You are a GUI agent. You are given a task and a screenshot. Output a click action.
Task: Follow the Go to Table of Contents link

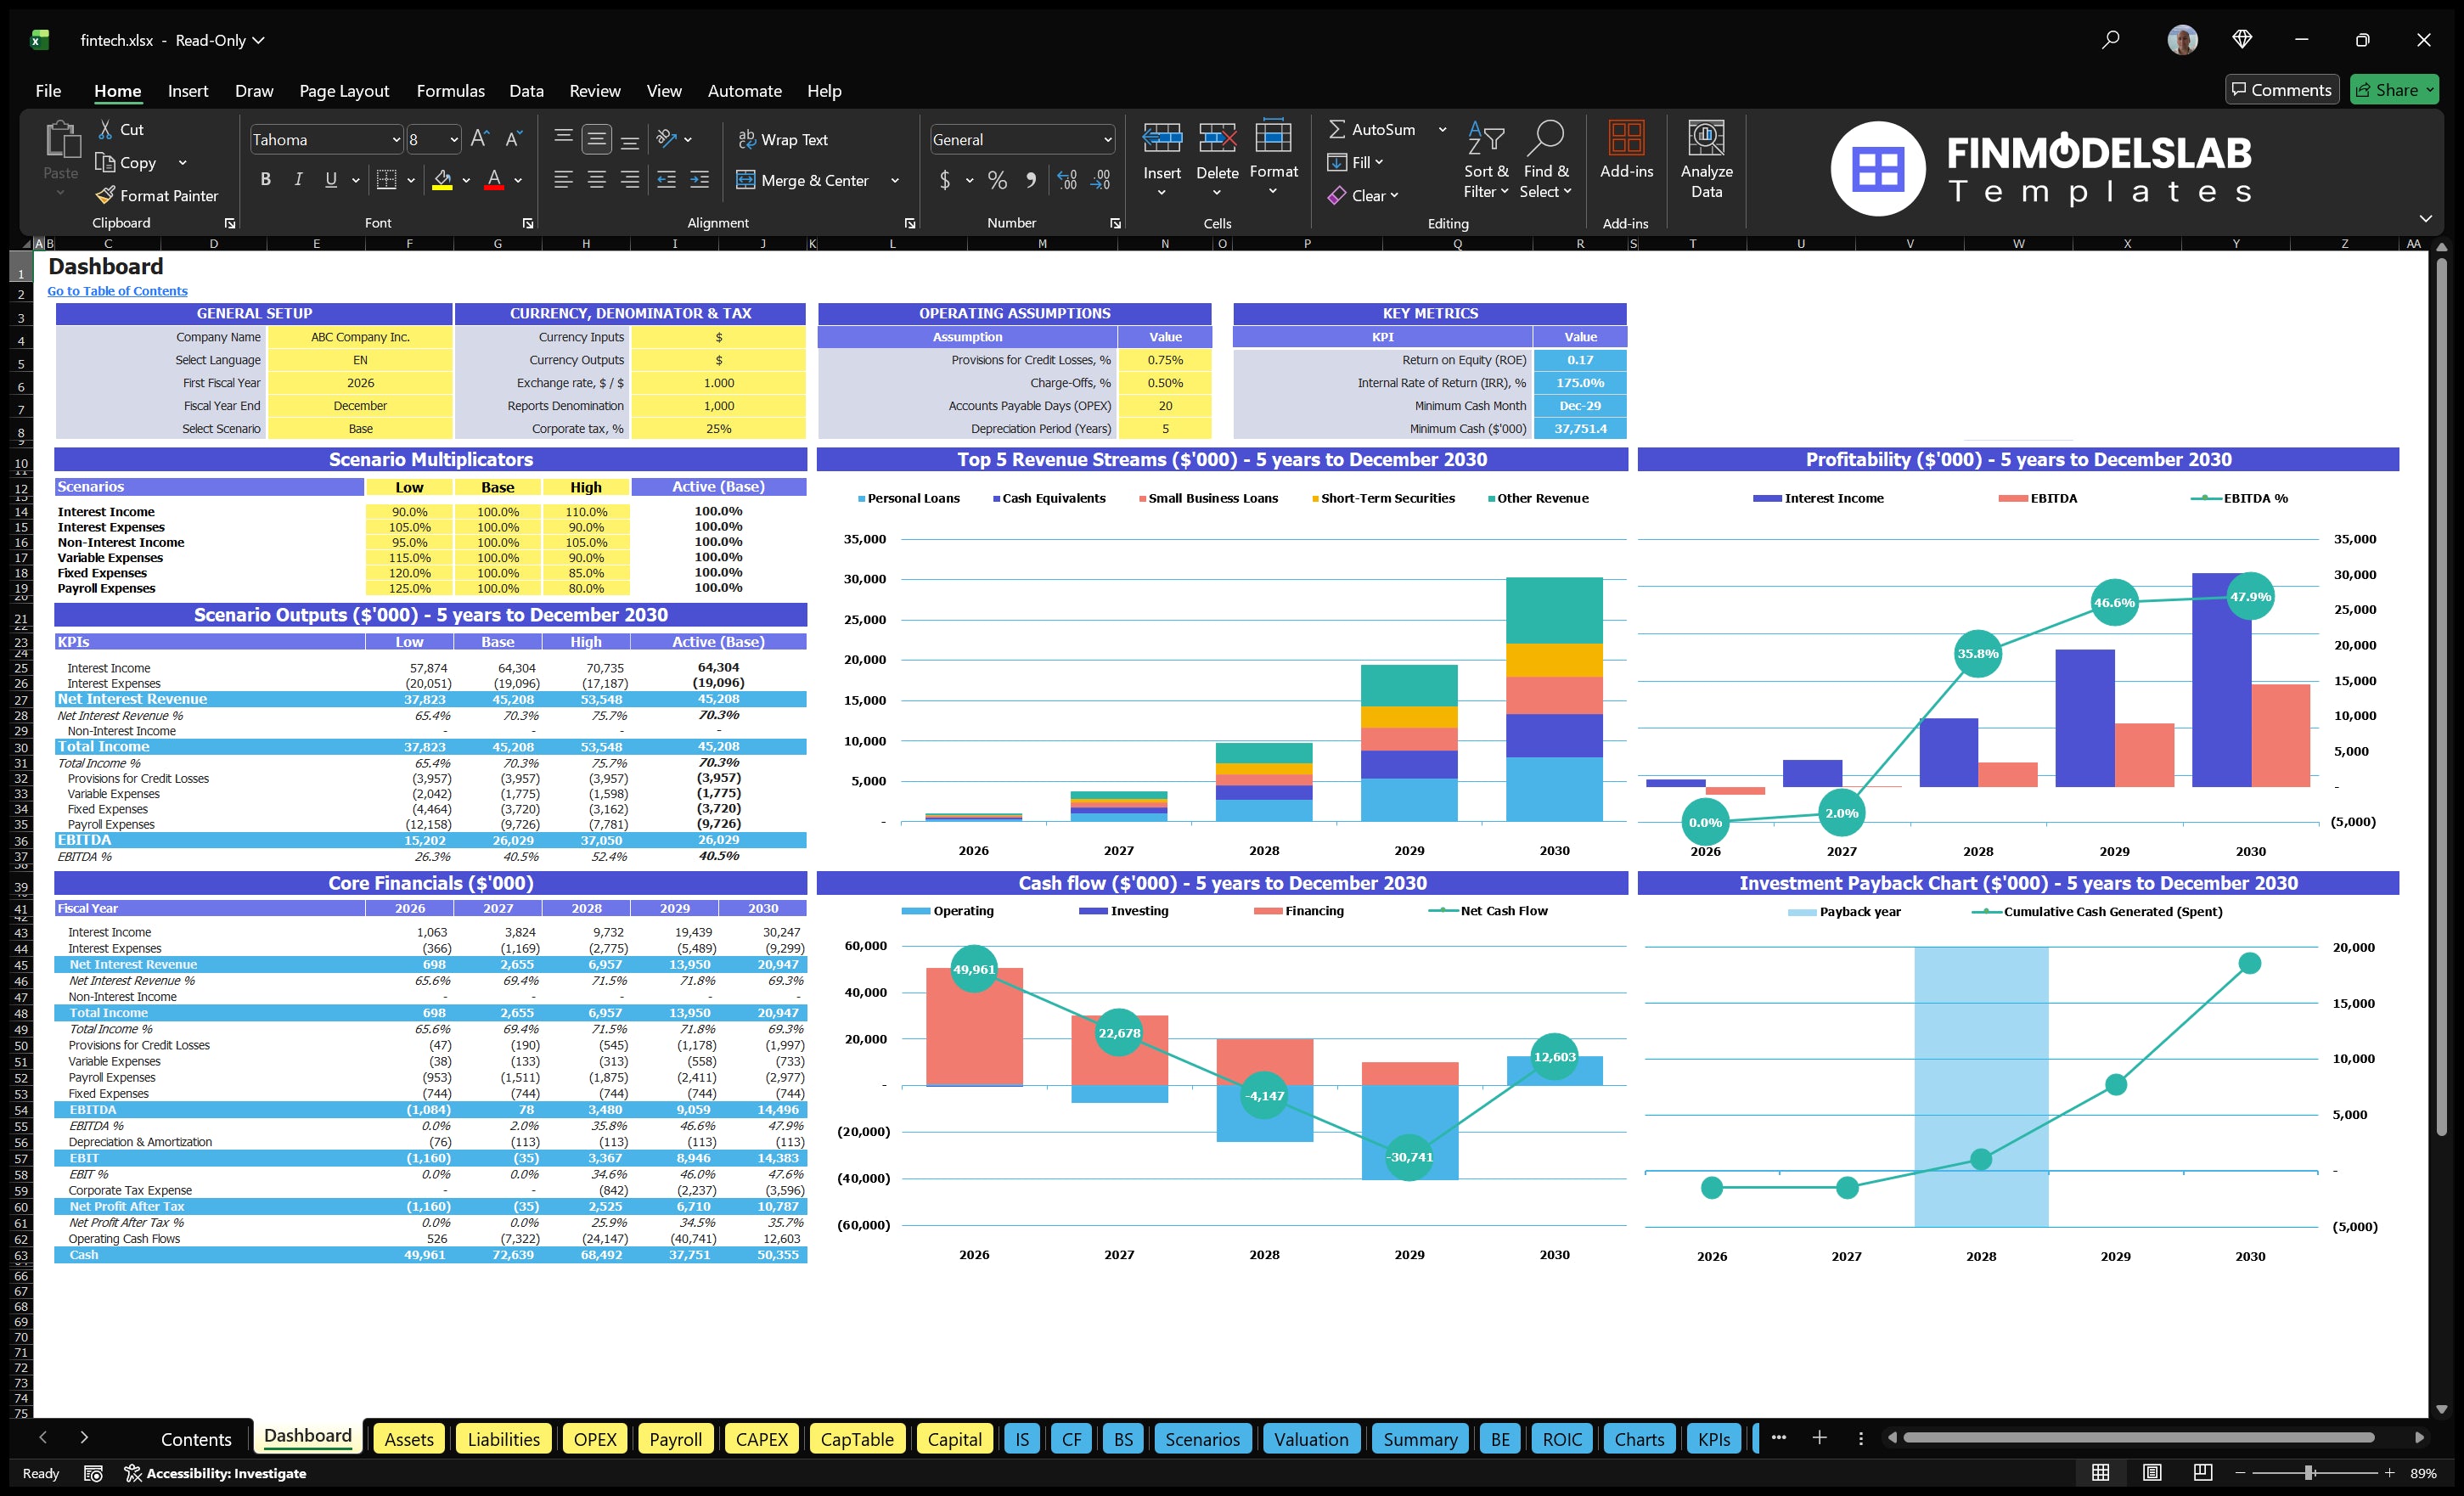(x=117, y=291)
